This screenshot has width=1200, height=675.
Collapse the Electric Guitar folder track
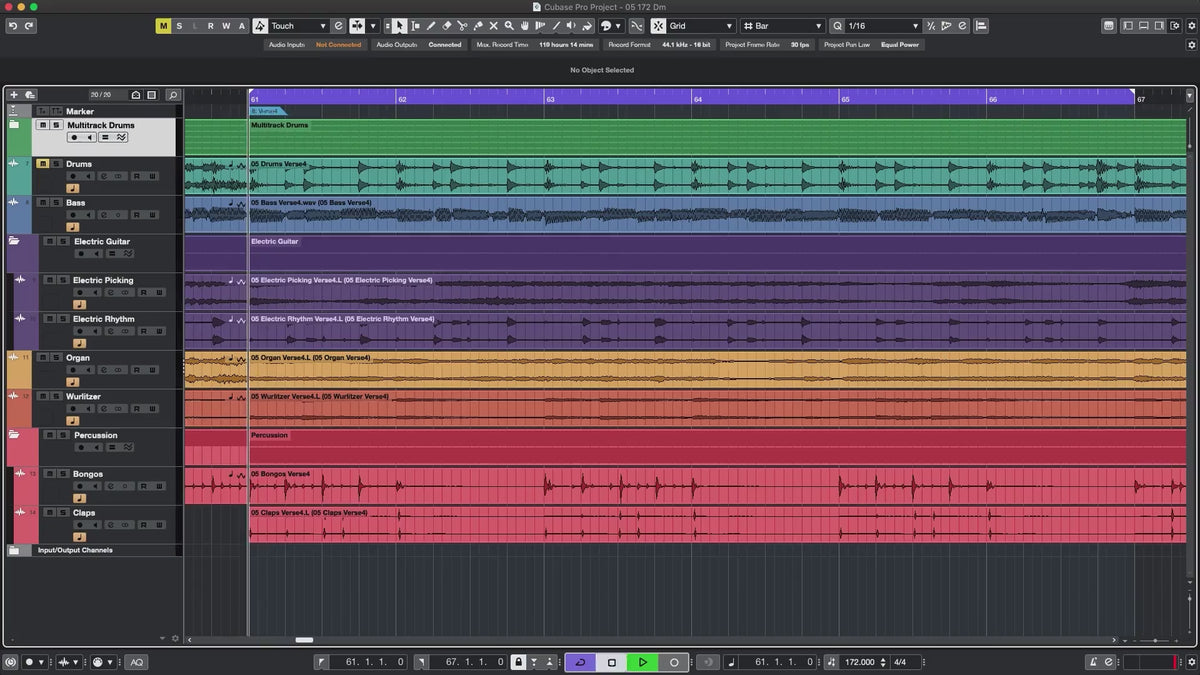14,242
